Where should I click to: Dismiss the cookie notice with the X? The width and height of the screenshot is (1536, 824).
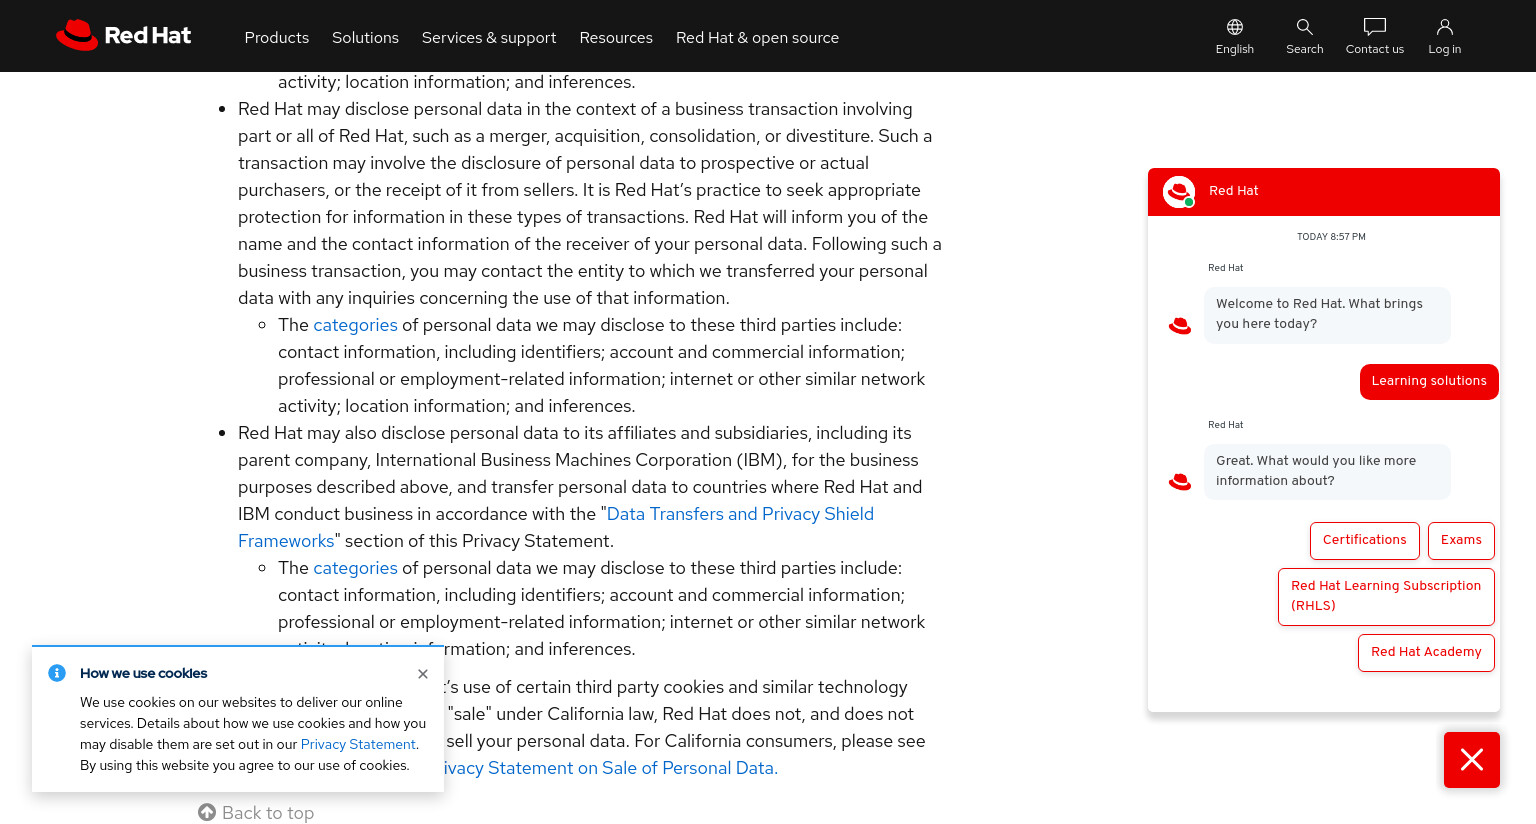(x=423, y=674)
